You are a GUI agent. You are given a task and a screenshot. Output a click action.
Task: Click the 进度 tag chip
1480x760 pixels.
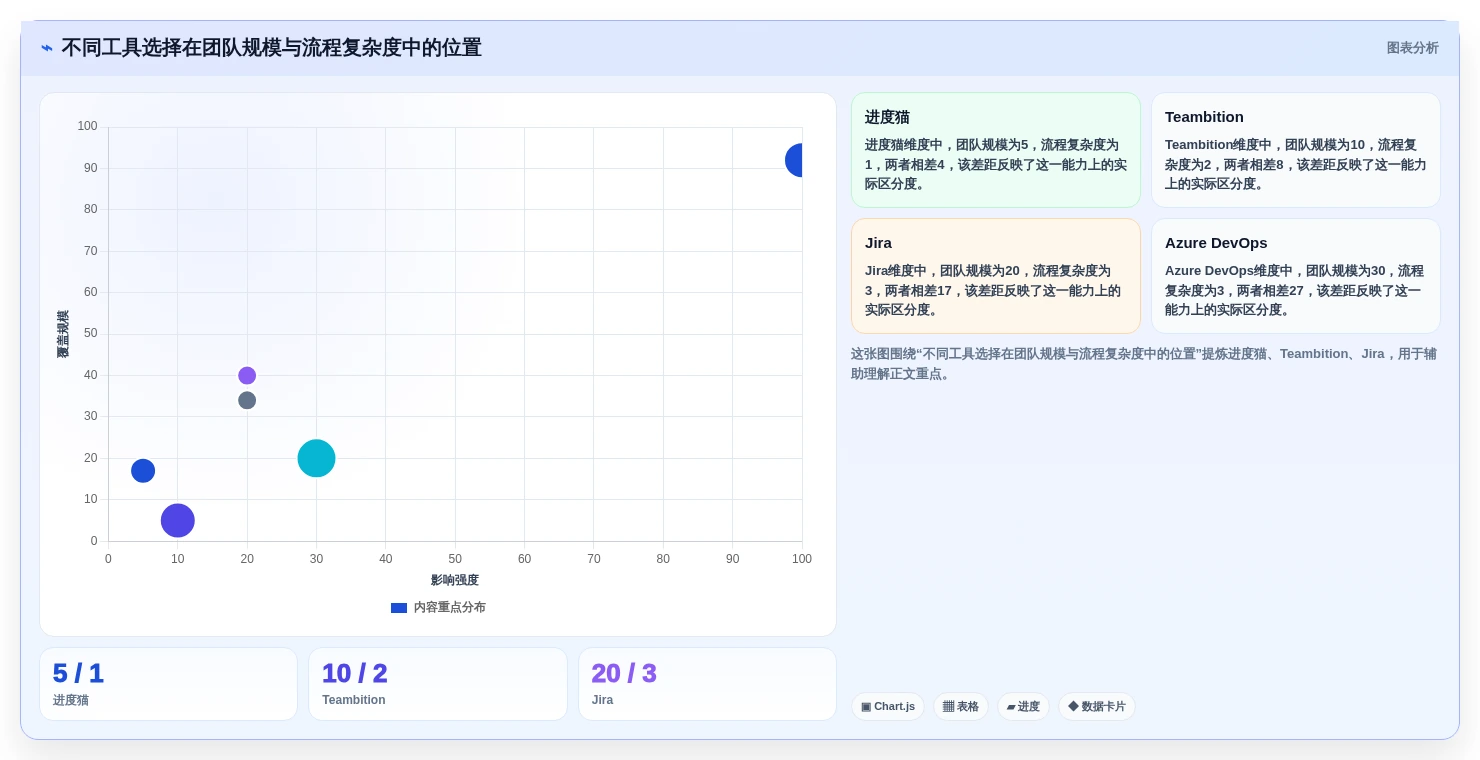click(1023, 706)
